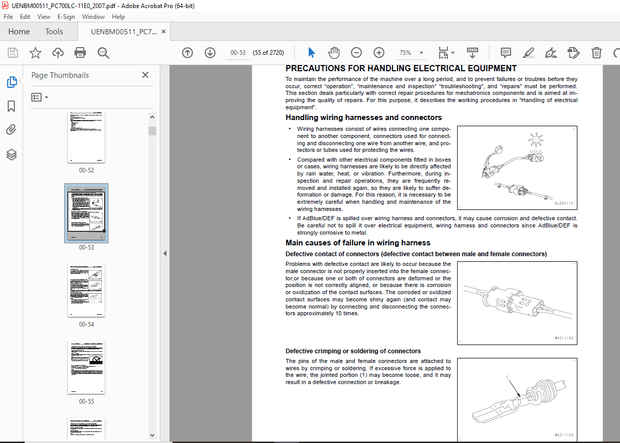Open the View menu
The height and width of the screenshot is (443, 620).
coord(43,17)
